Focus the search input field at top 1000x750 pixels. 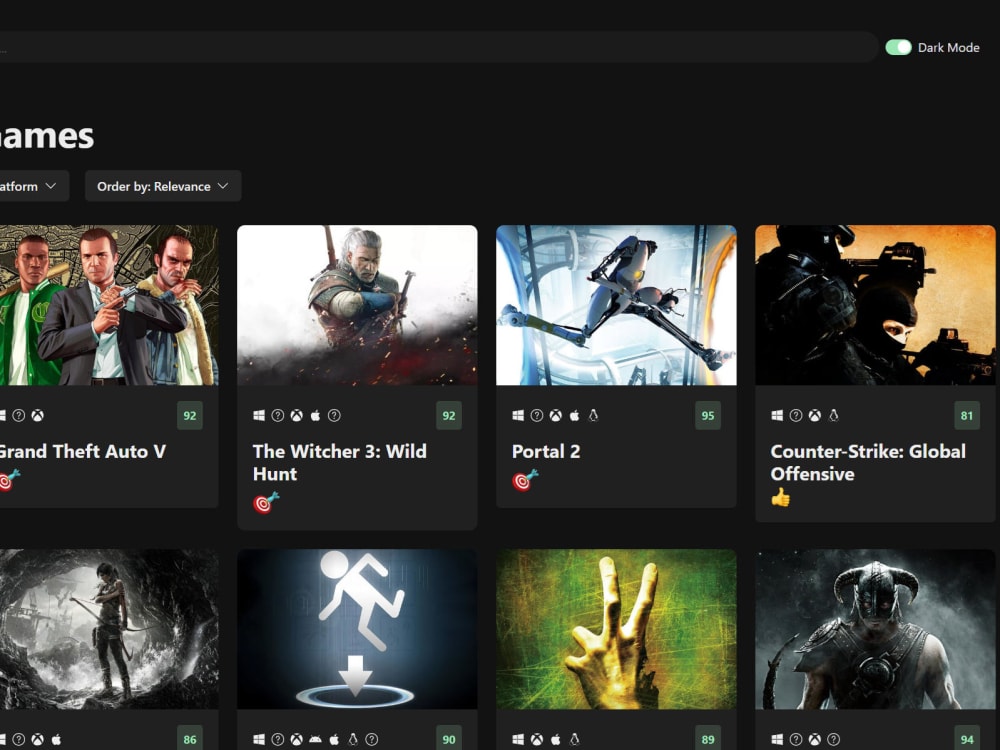pos(437,47)
